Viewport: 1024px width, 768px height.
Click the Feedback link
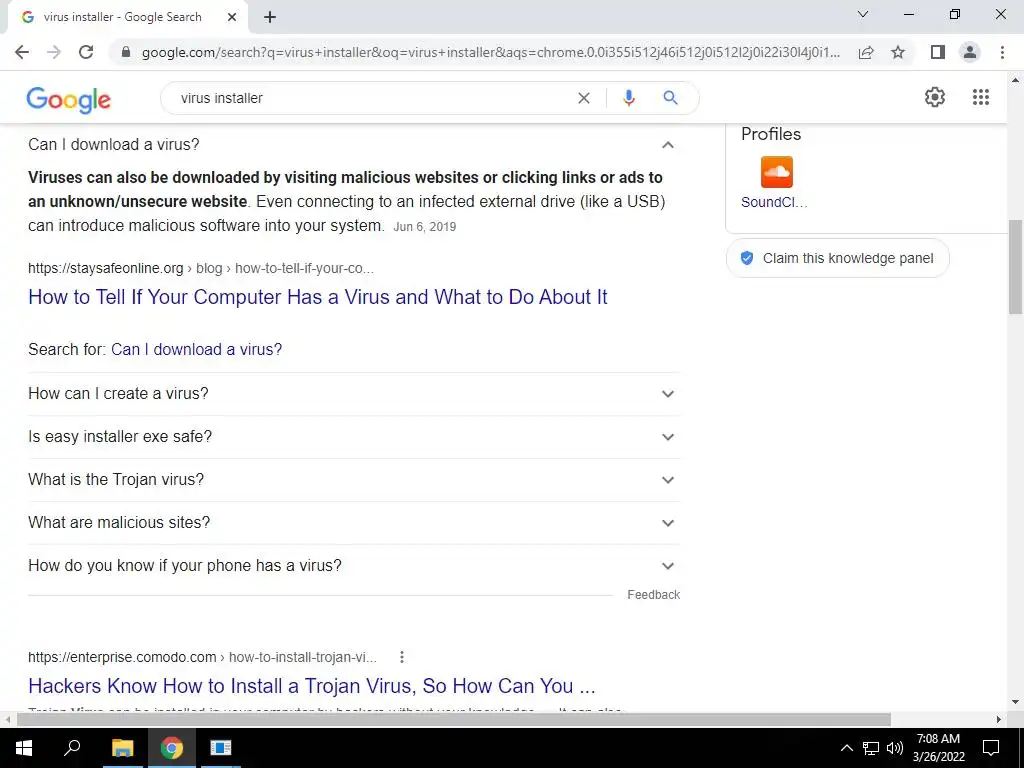point(654,595)
